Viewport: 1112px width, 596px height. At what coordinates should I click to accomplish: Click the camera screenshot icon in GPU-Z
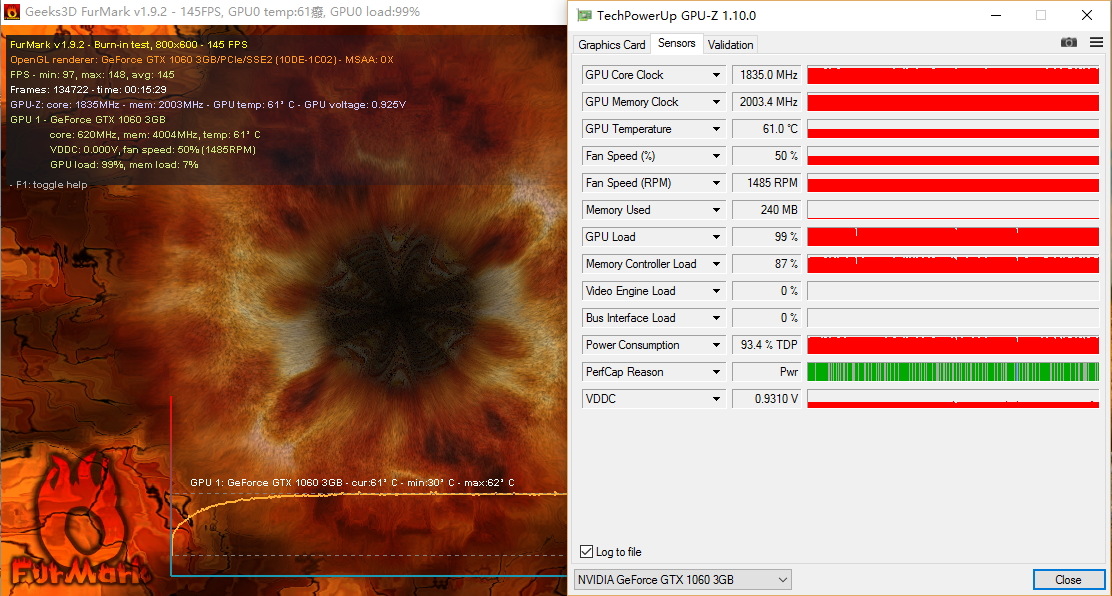(x=1069, y=42)
